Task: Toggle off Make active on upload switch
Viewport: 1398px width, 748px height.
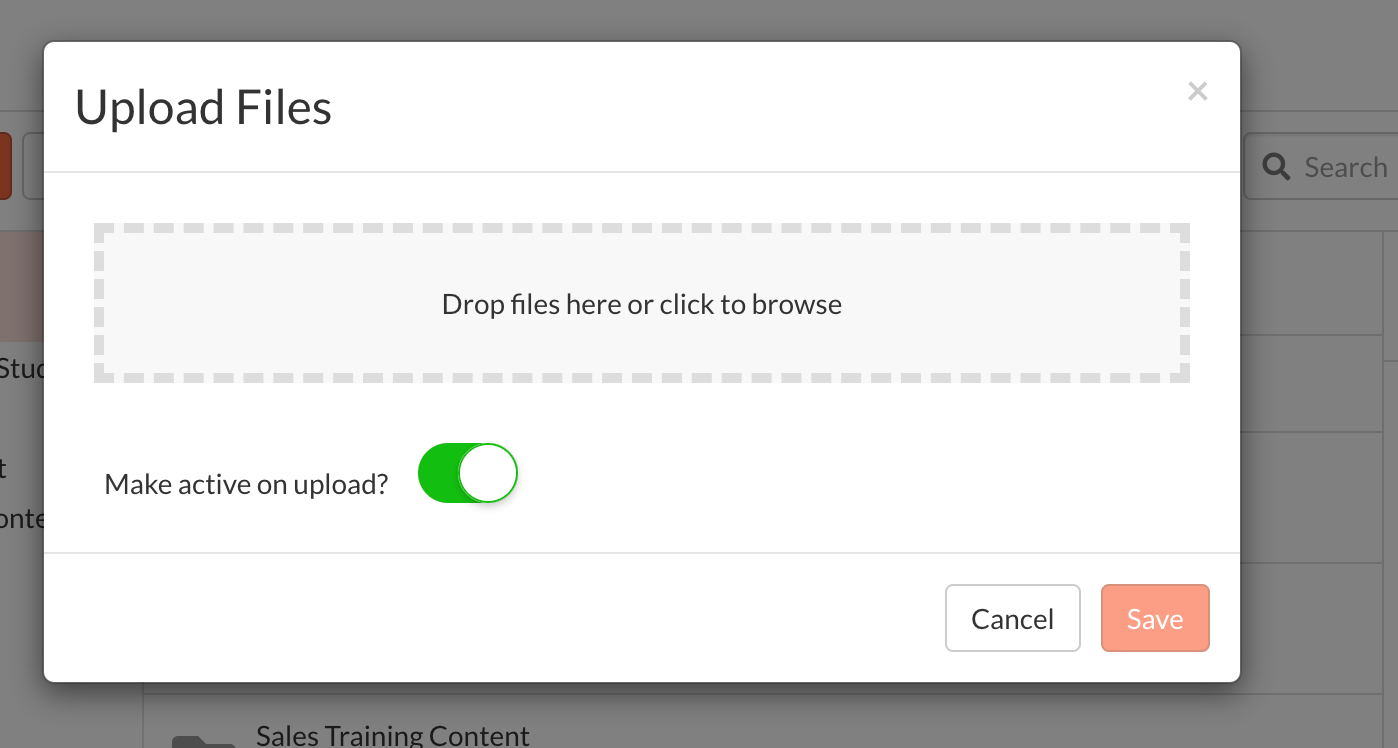Action: click(x=468, y=473)
